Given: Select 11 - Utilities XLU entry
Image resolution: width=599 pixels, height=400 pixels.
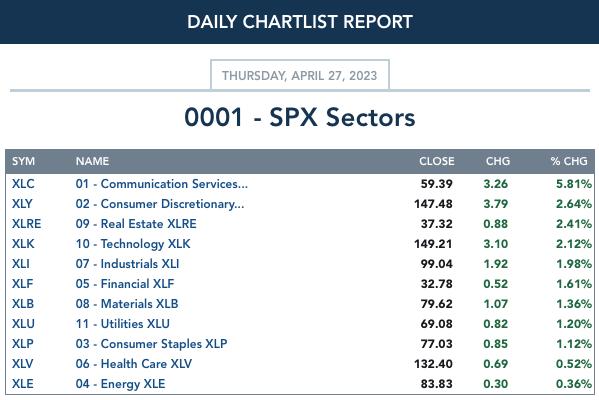Looking at the screenshot, I should (123, 324).
